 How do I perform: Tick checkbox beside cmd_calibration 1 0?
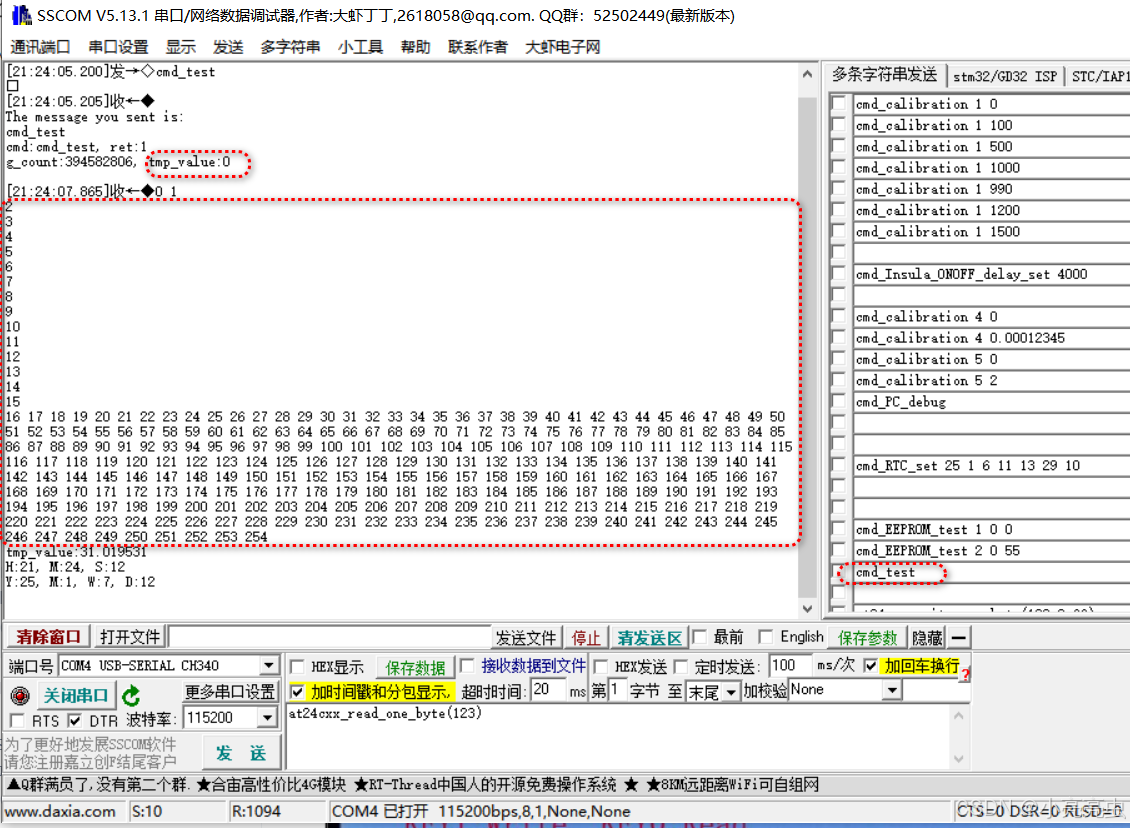(838, 104)
